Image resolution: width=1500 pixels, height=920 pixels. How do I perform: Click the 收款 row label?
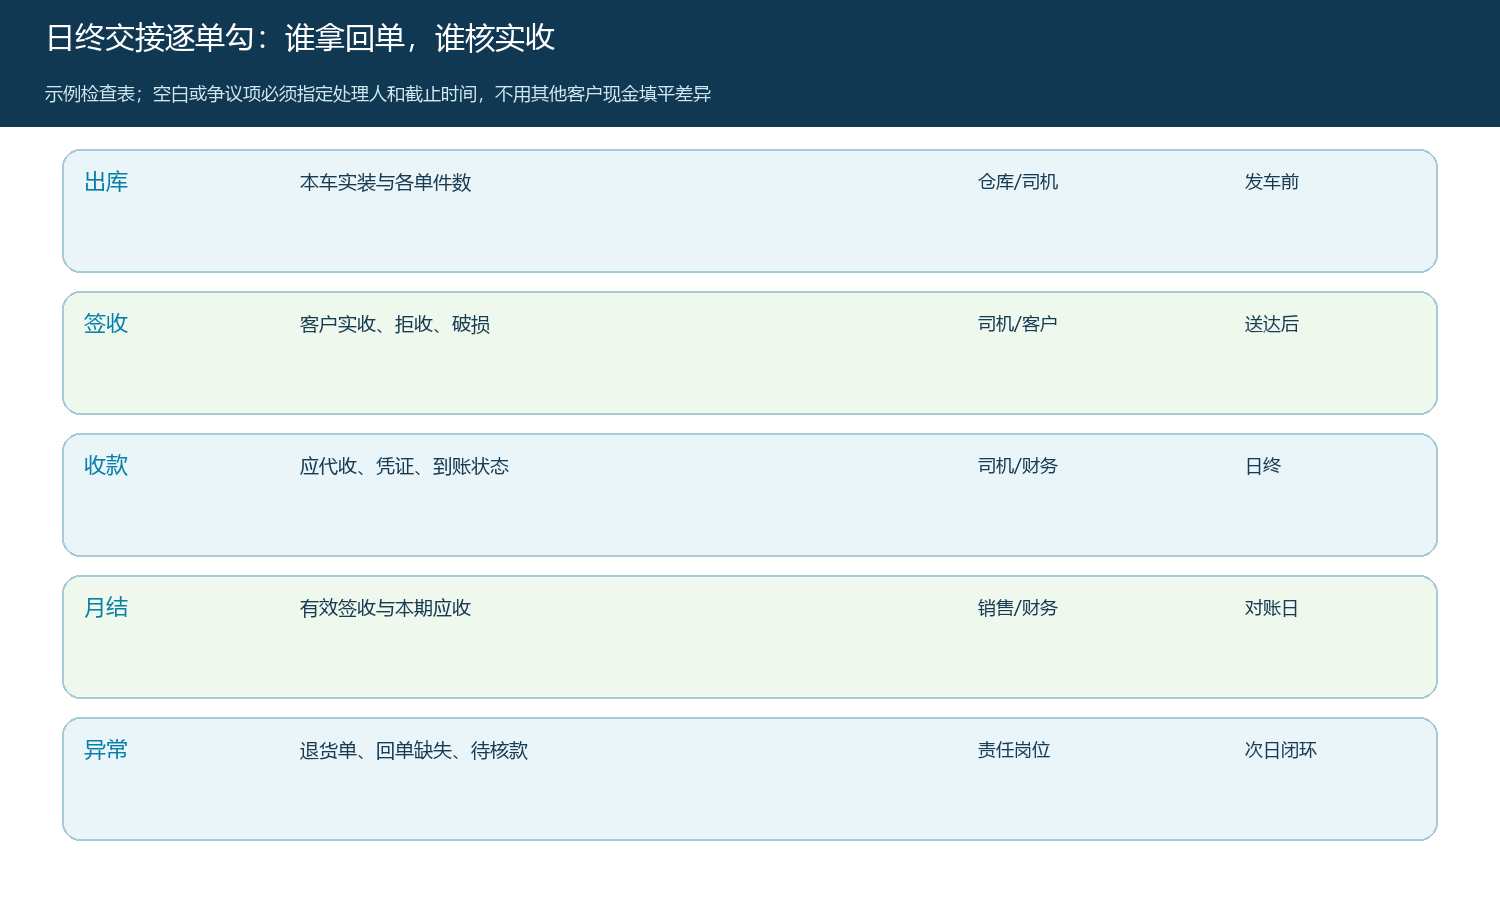(x=106, y=466)
